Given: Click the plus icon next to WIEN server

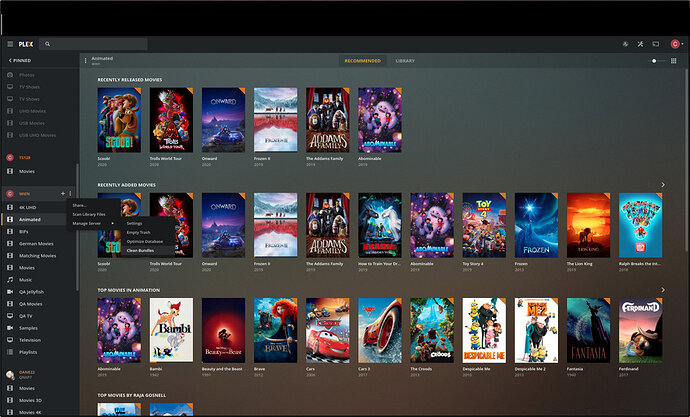Looking at the screenshot, I should (63, 194).
